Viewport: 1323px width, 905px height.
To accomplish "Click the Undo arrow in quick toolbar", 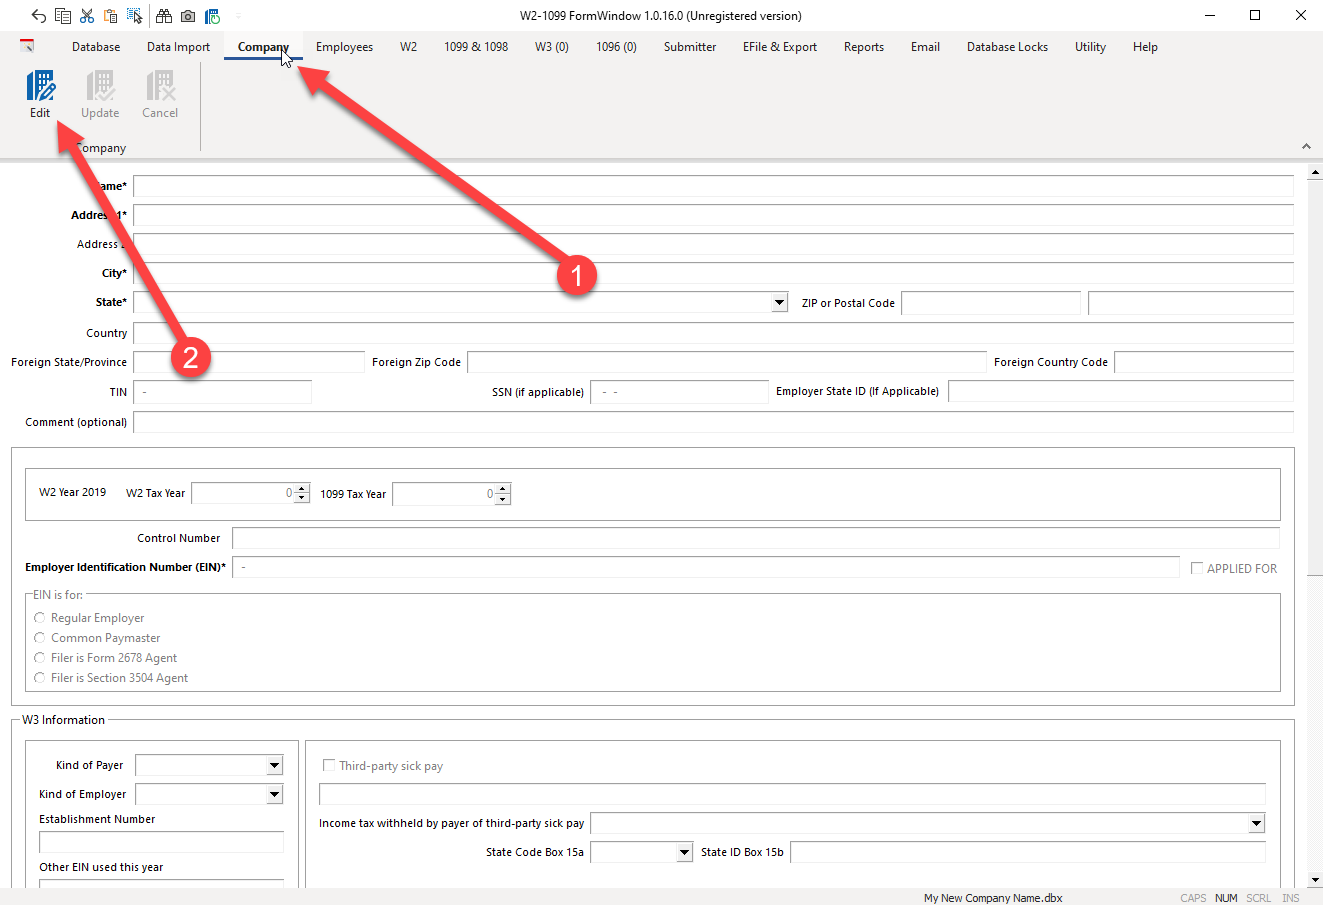I will (38, 16).
